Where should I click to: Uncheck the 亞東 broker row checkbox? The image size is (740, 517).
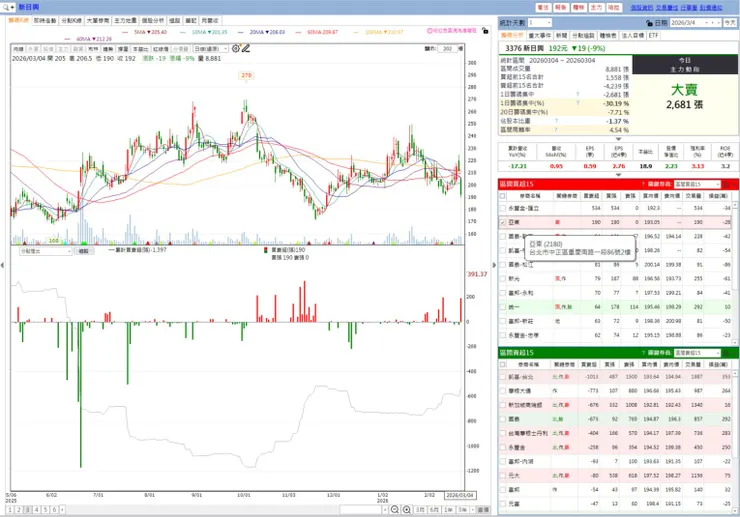point(503,222)
